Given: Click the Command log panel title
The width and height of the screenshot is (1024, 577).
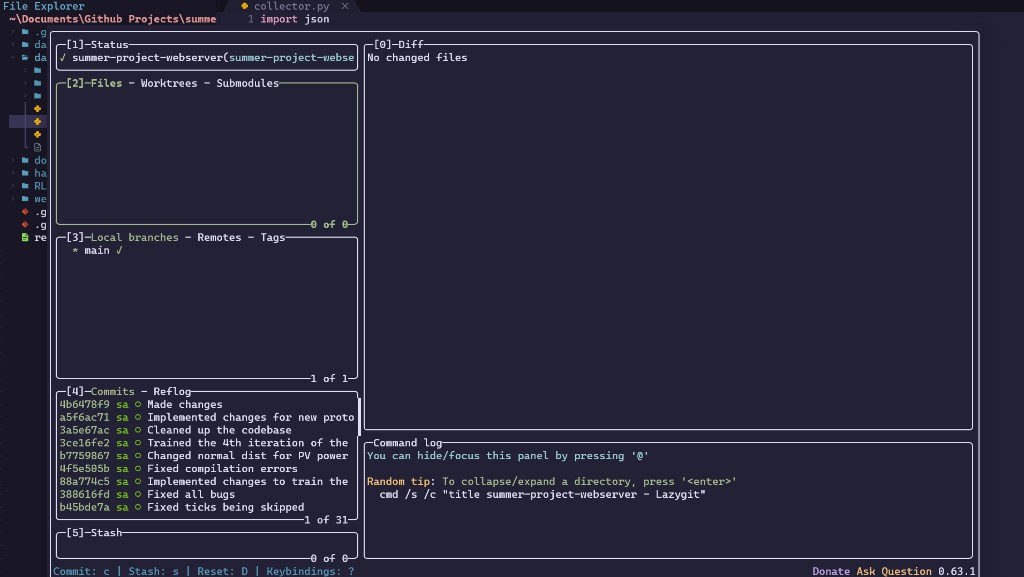Looking at the screenshot, I should 408,443.
